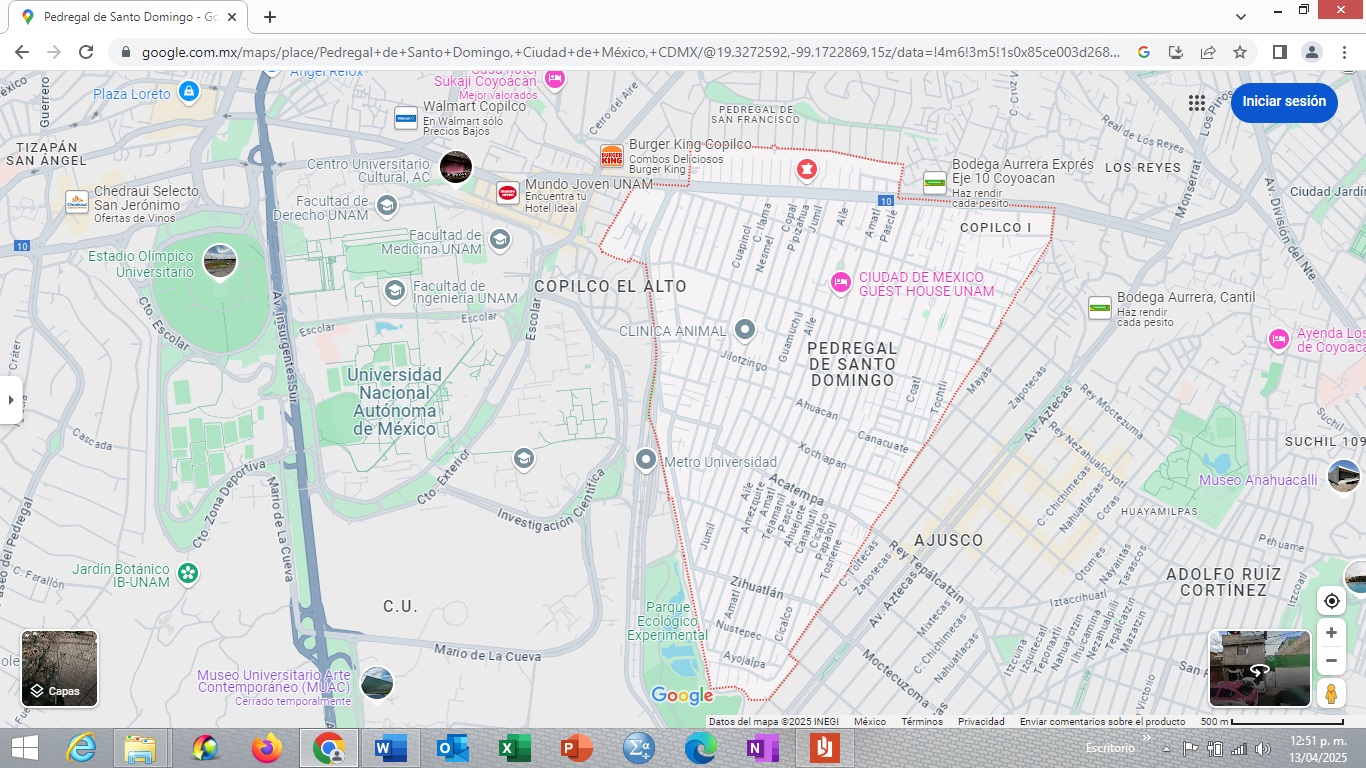Click the Ayenda hotel pin icon
Viewport: 1366px width, 768px height.
1278,340
